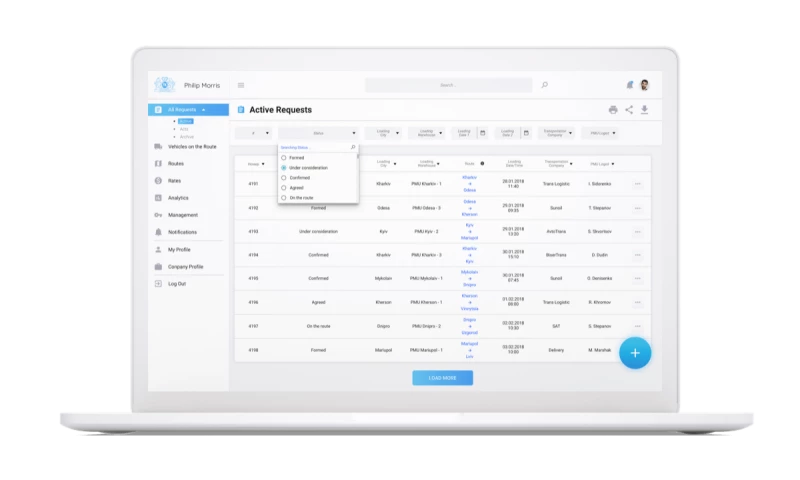Open calendar for Loading Date 2 filter
The image size is (800, 480).
526,133
